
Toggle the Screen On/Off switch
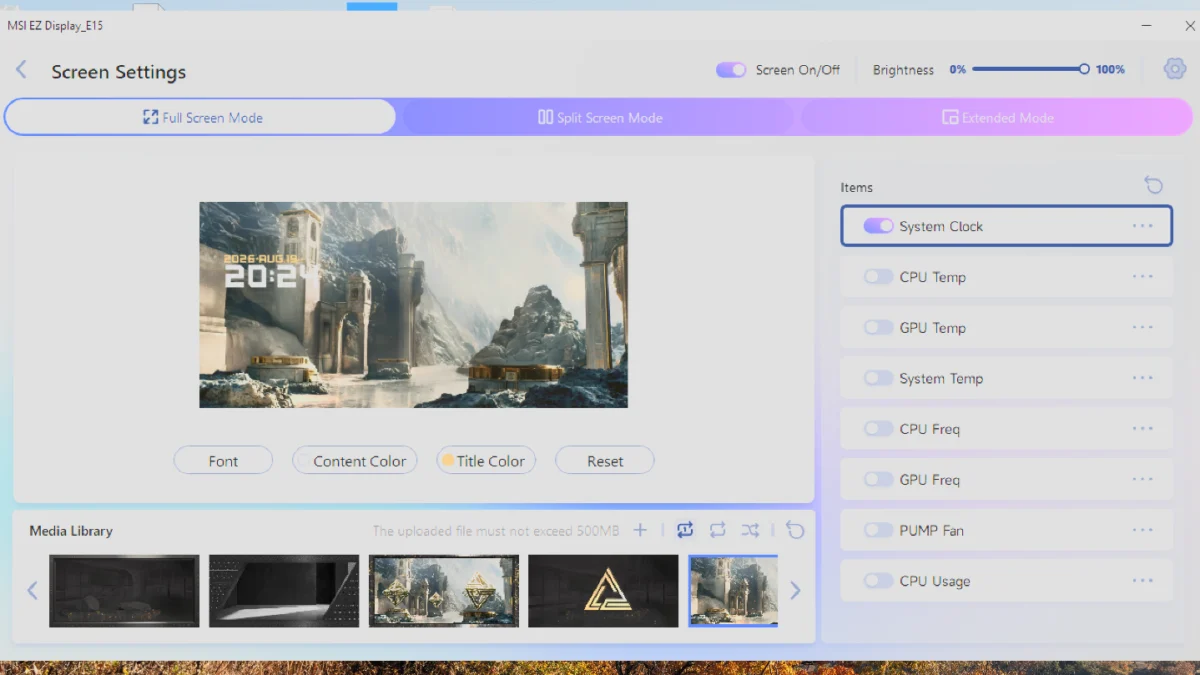tap(731, 70)
